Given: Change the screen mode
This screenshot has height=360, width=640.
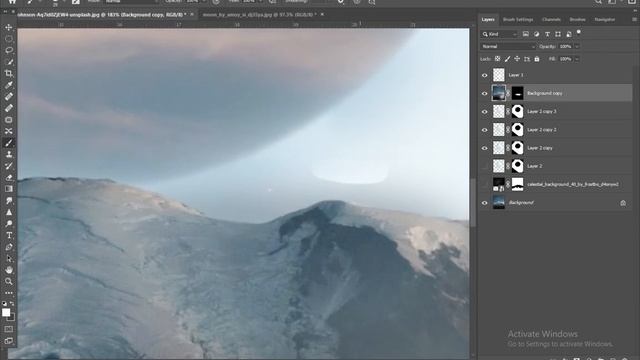Looking at the screenshot, I should click(x=9, y=340).
